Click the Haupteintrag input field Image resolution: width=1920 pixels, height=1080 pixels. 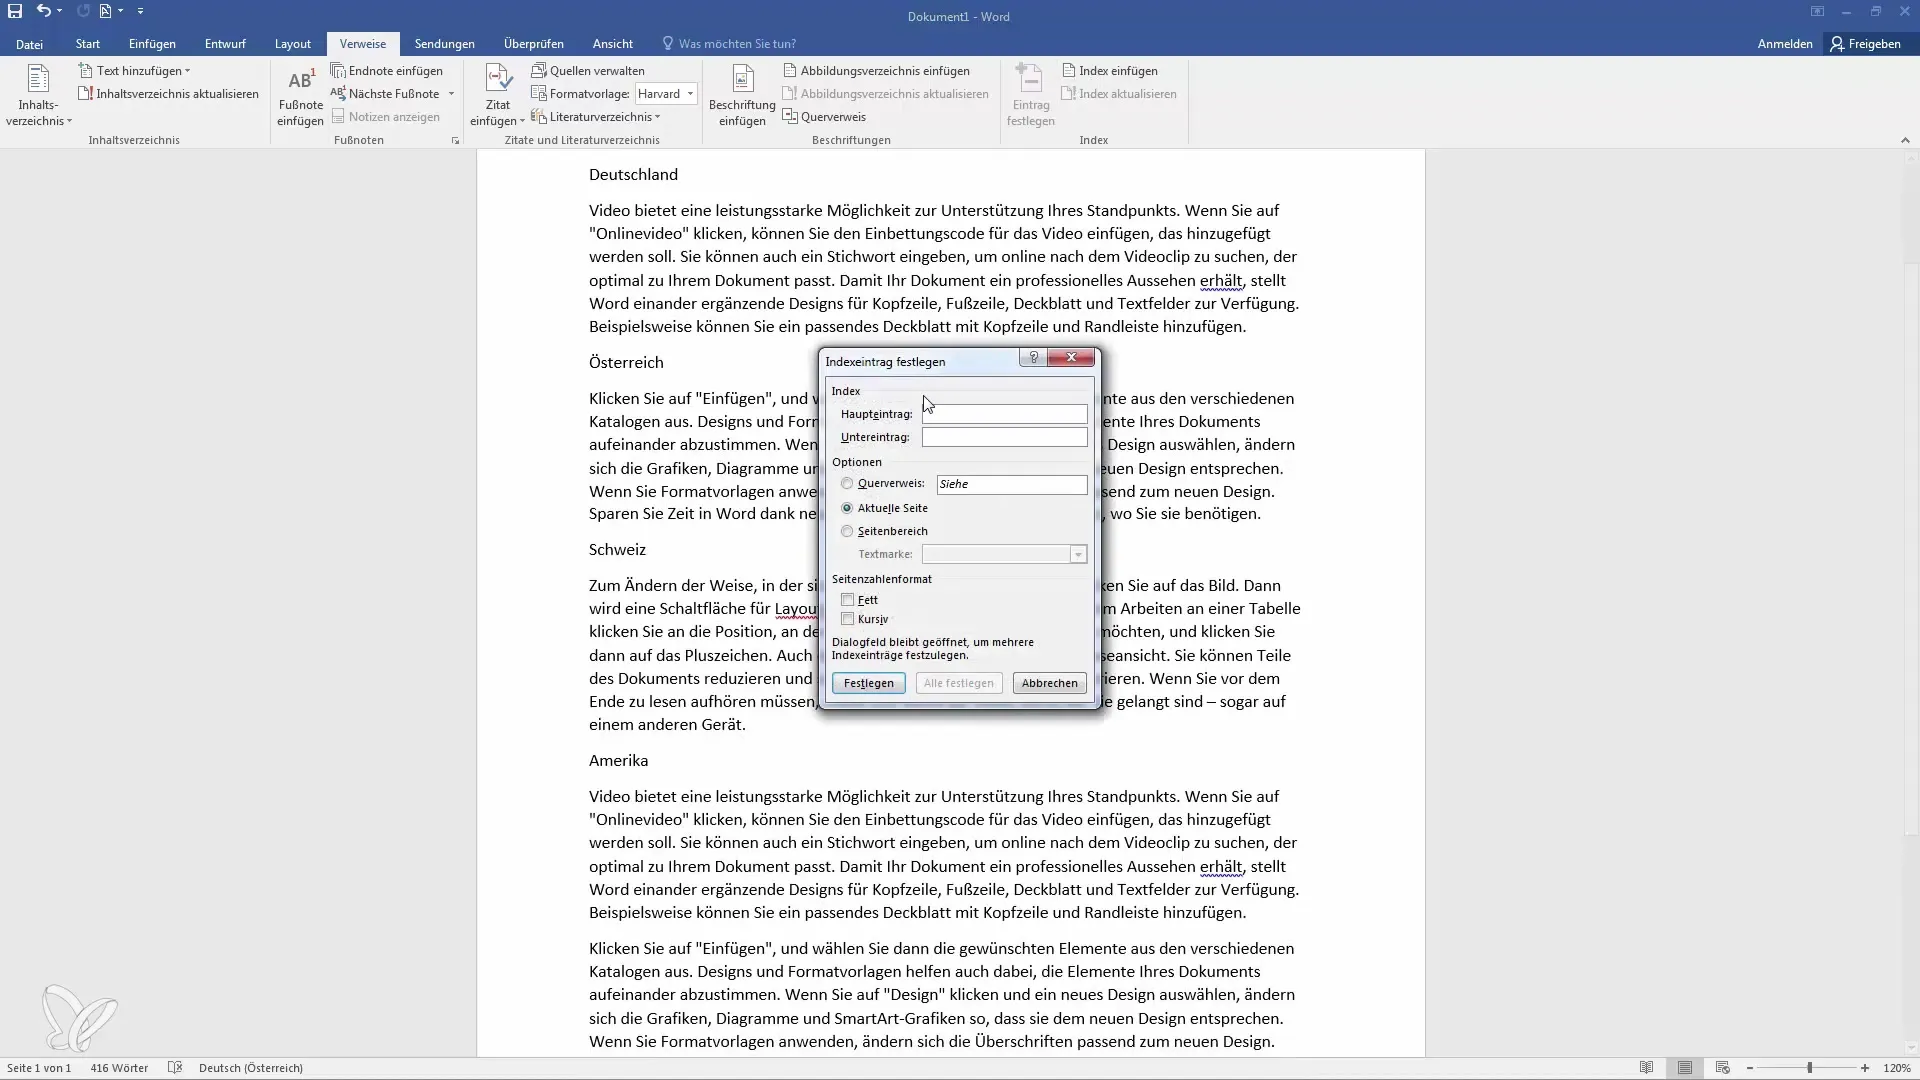click(1004, 414)
